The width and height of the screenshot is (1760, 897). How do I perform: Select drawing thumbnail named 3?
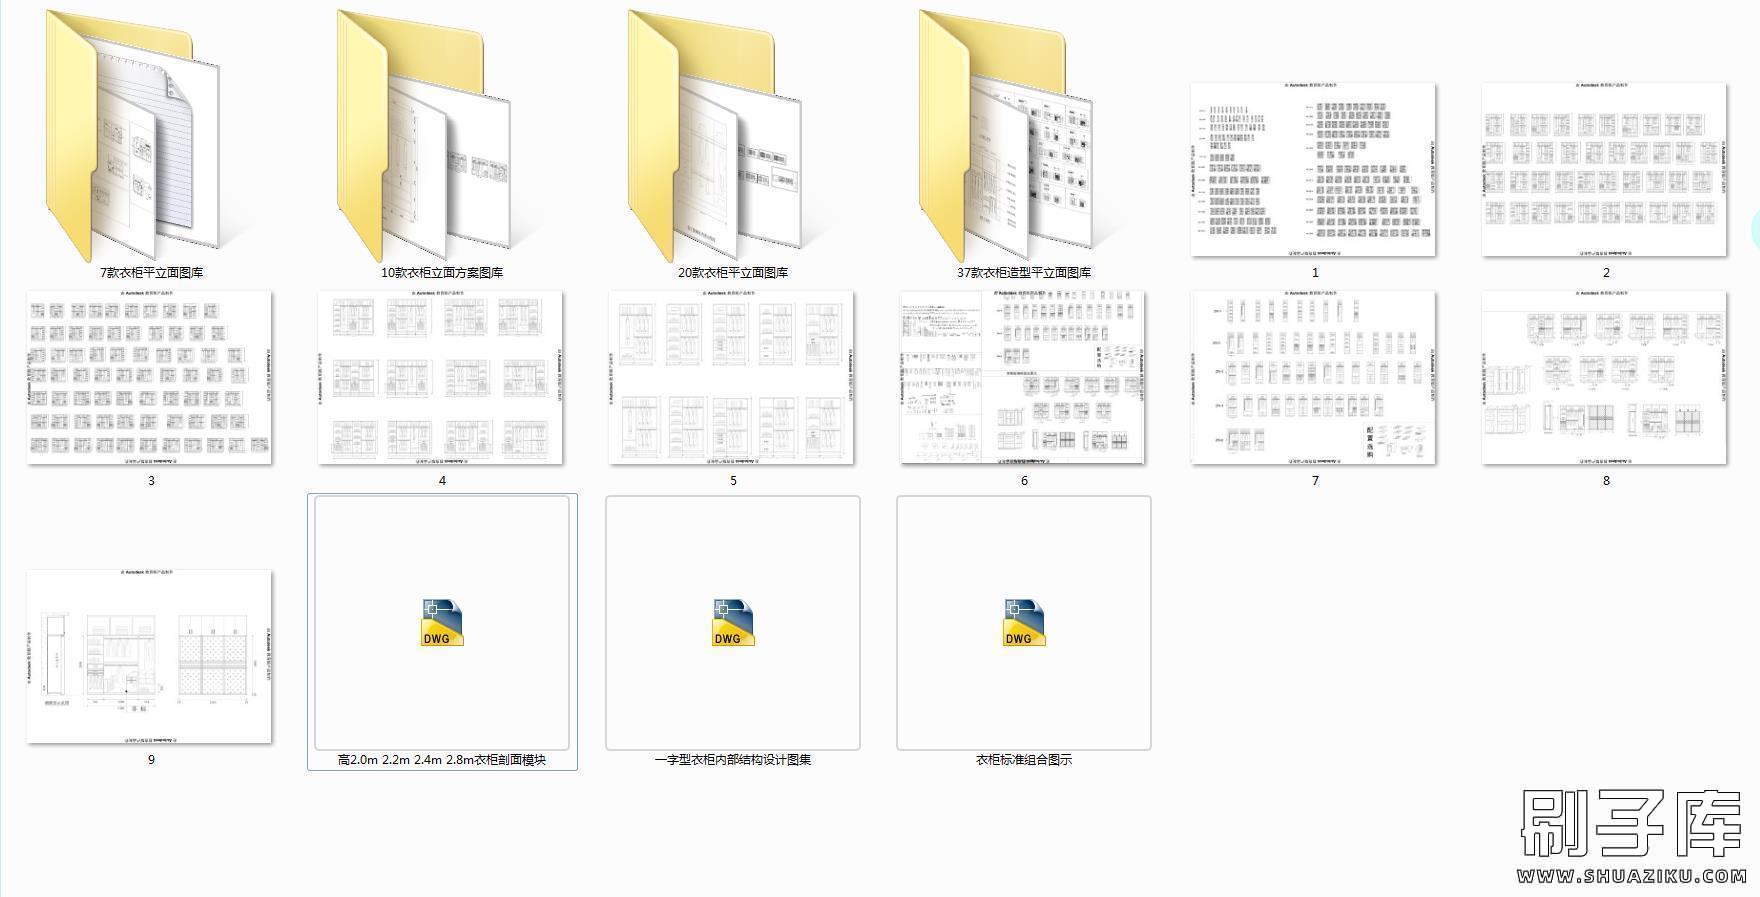150,378
